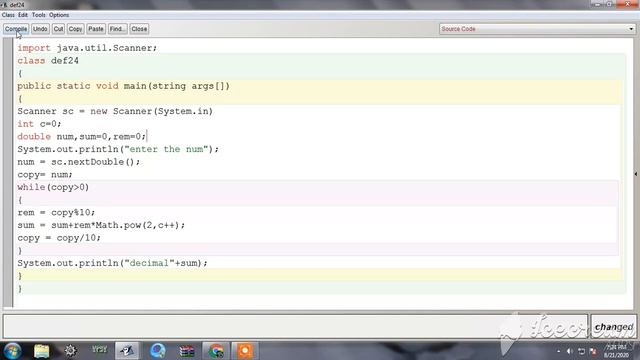Switch to the BlueJ taskbar icon

pos(127,351)
